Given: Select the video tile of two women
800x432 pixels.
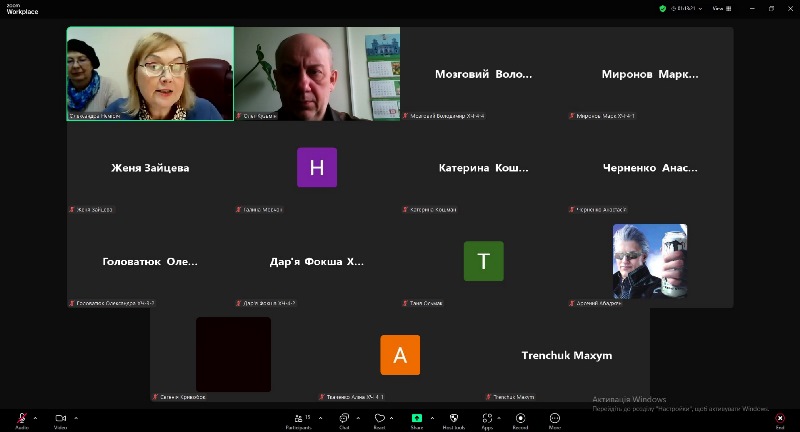Looking at the screenshot, I should click(x=150, y=74).
